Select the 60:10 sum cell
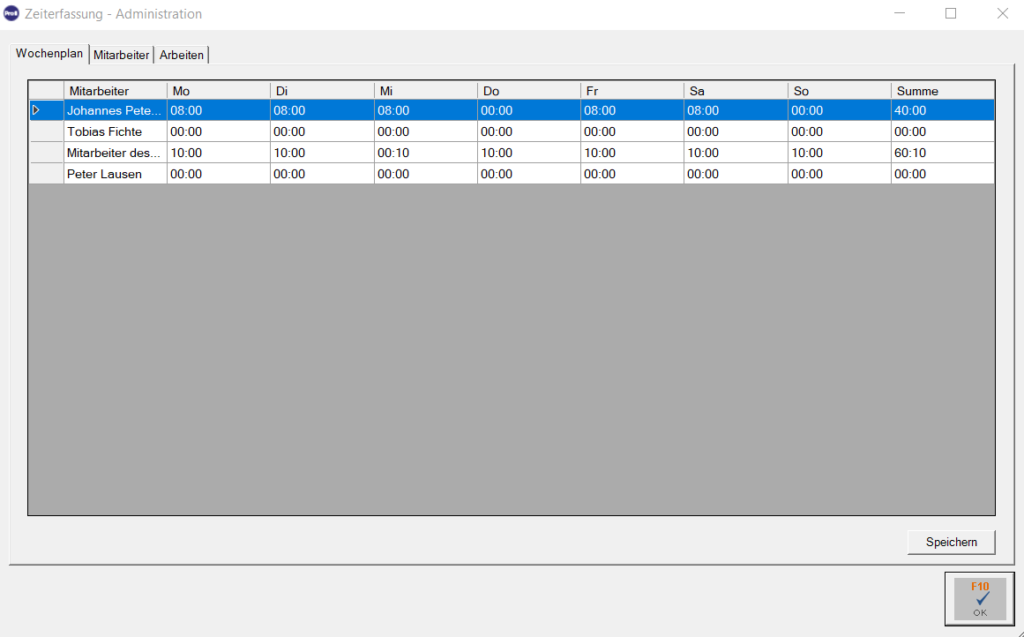 tap(942, 153)
